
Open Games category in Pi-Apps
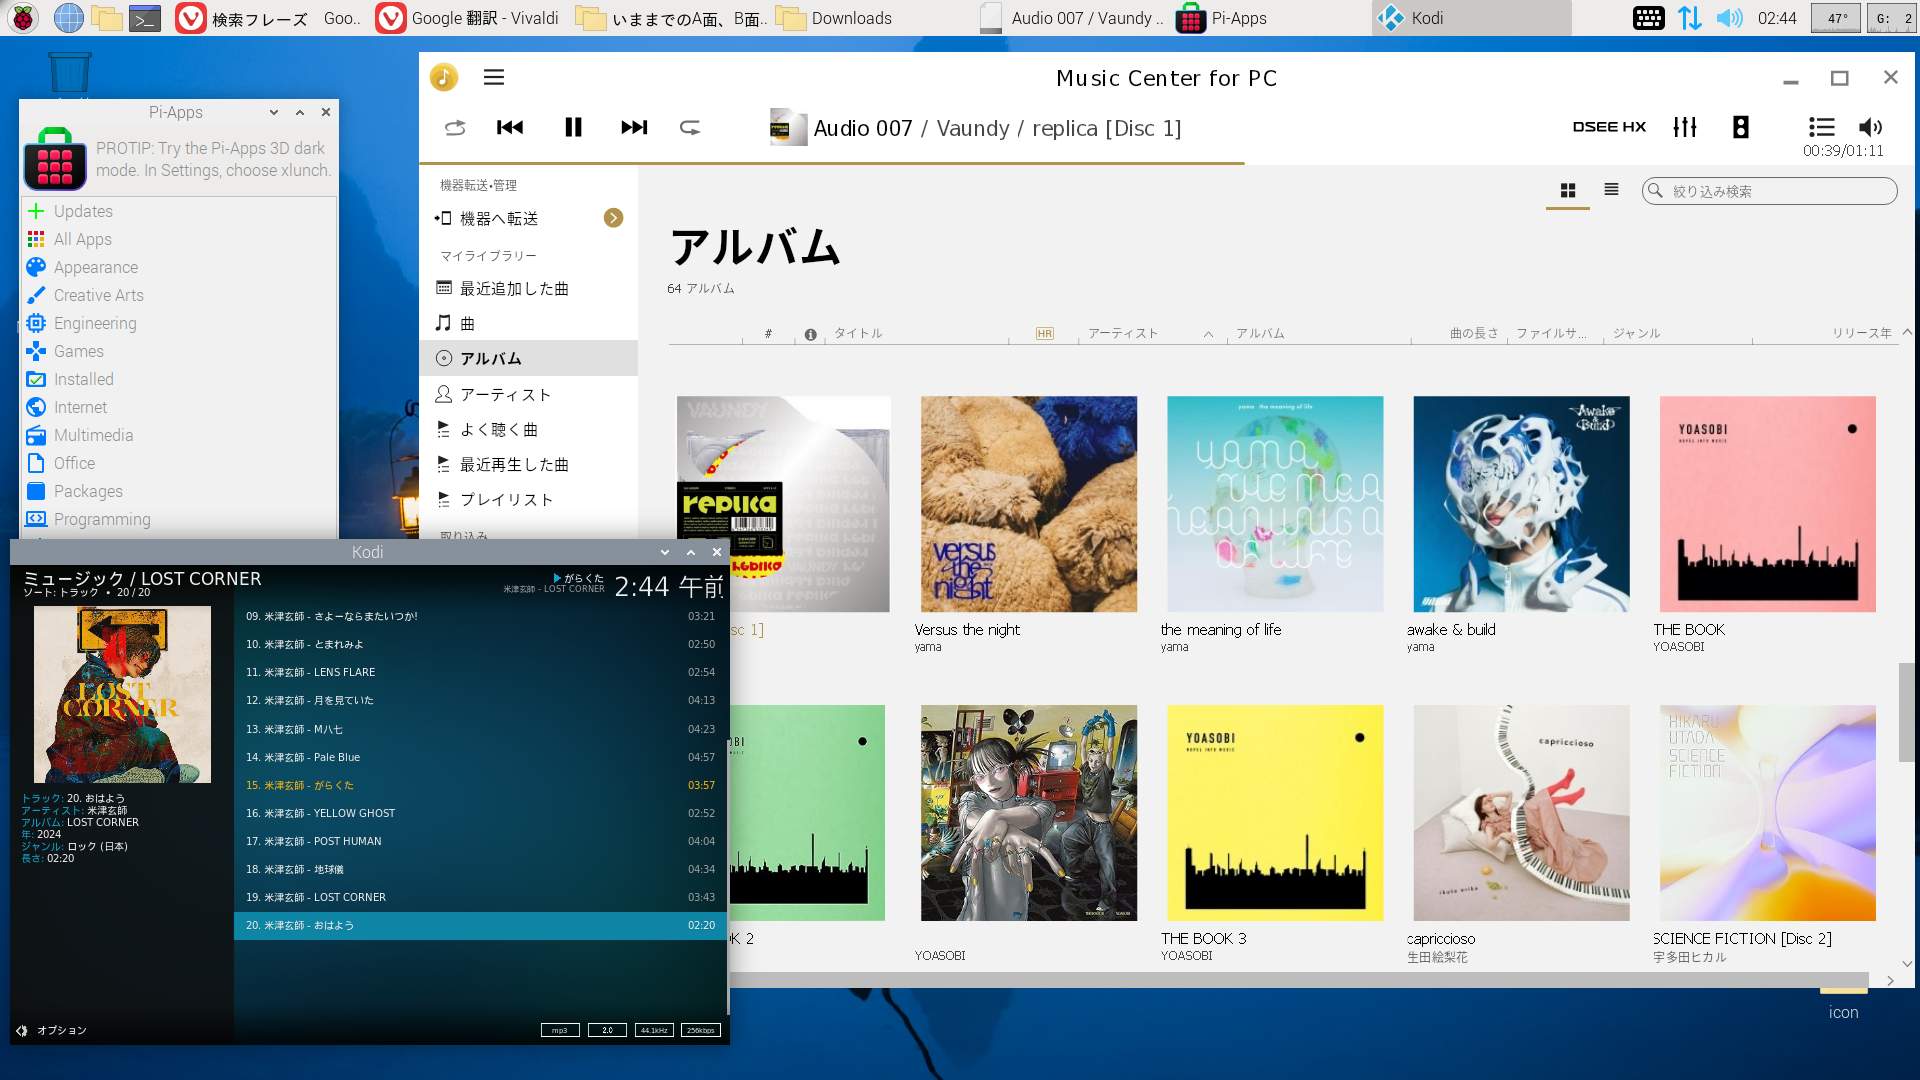tap(178, 351)
